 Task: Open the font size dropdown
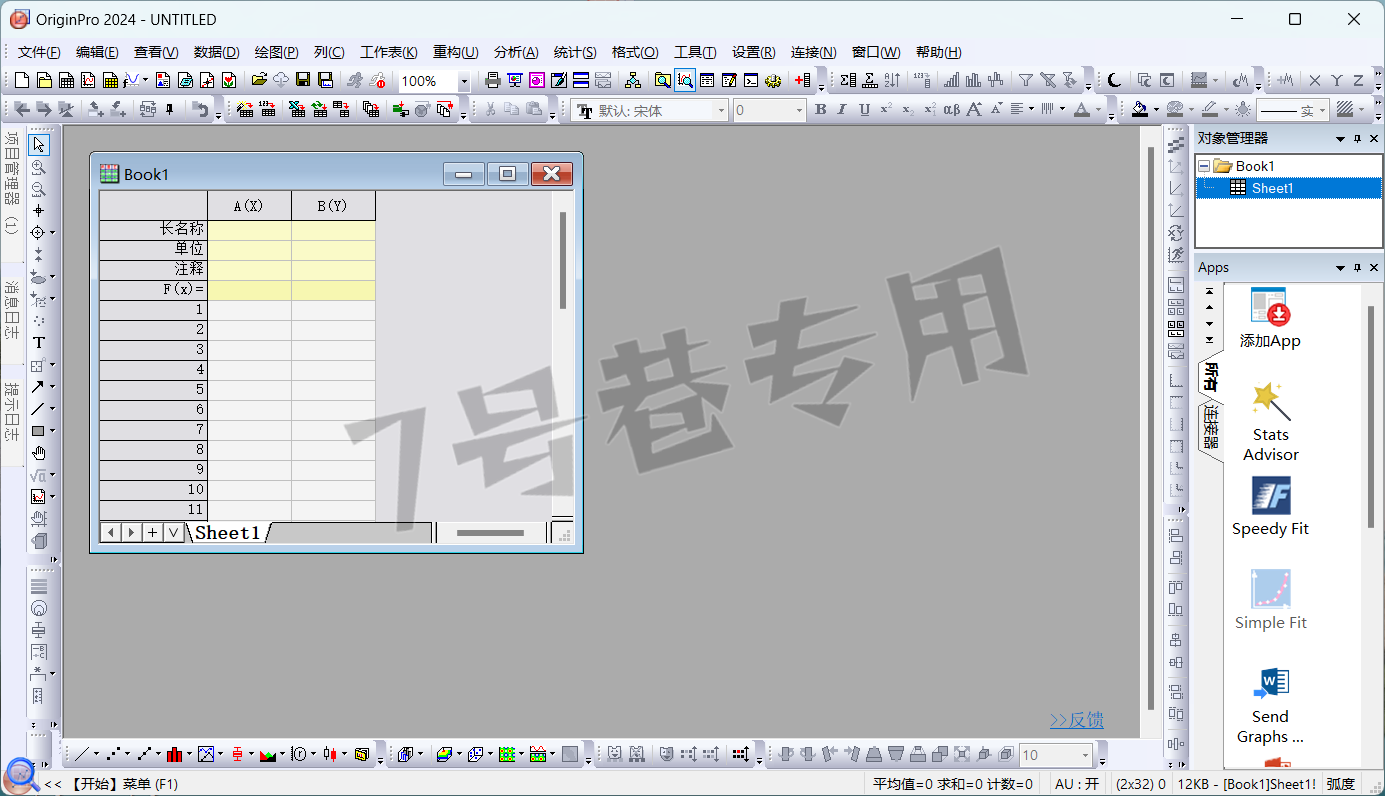[799, 111]
